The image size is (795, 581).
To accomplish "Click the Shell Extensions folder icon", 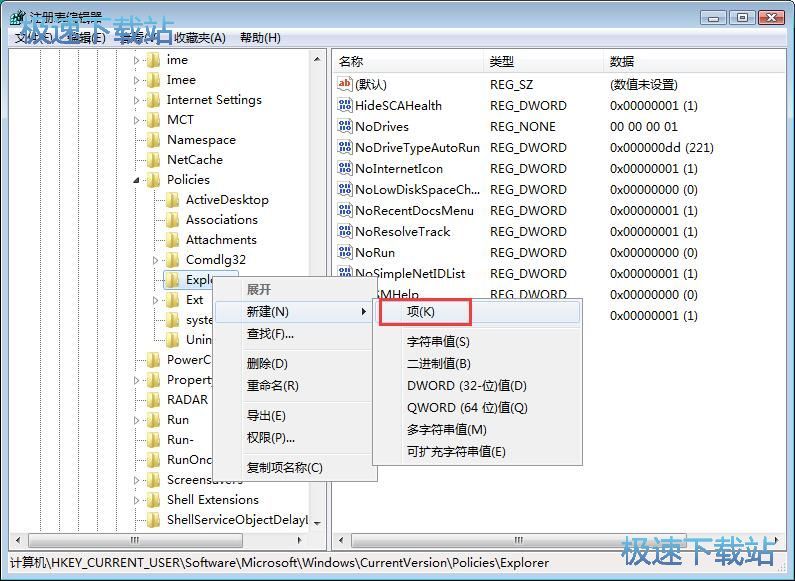I will pos(154,499).
